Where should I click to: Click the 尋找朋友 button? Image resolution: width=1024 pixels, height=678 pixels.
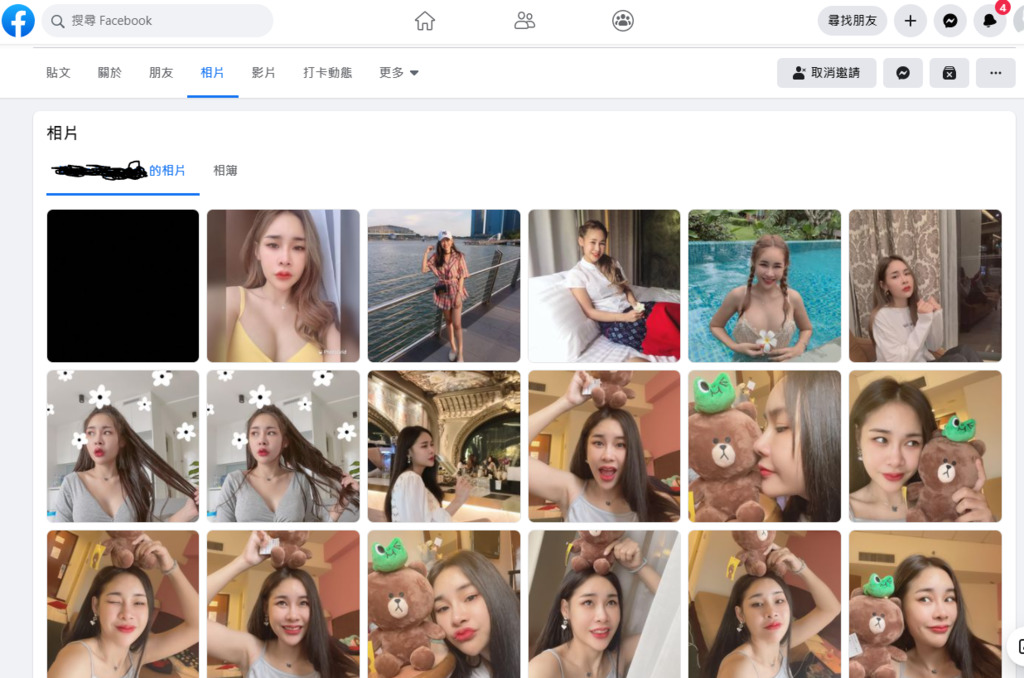(x=852, y=21)
